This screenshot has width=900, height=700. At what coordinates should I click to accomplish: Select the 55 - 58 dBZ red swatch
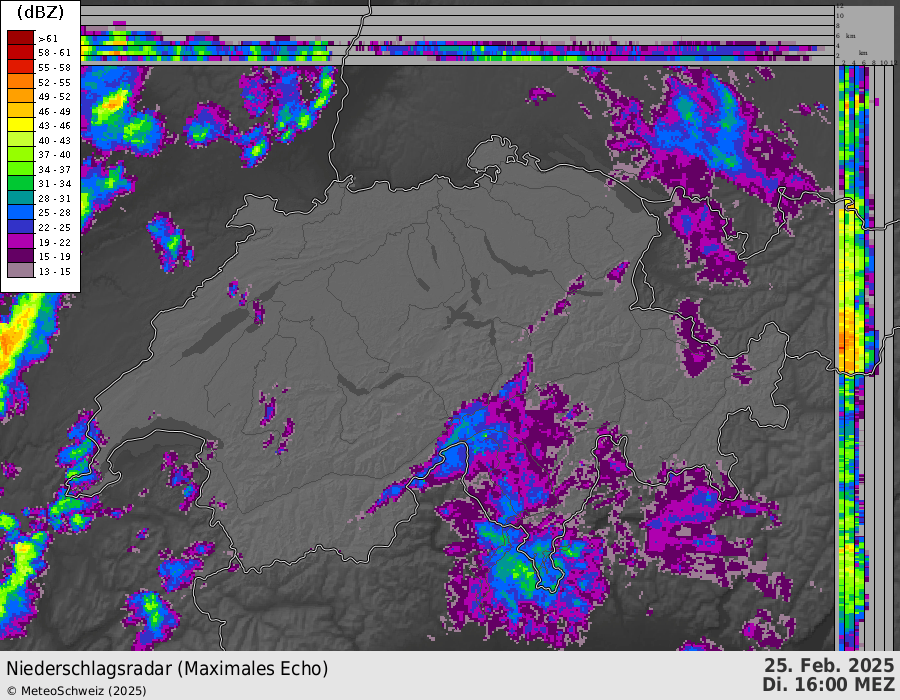(20, 67)
